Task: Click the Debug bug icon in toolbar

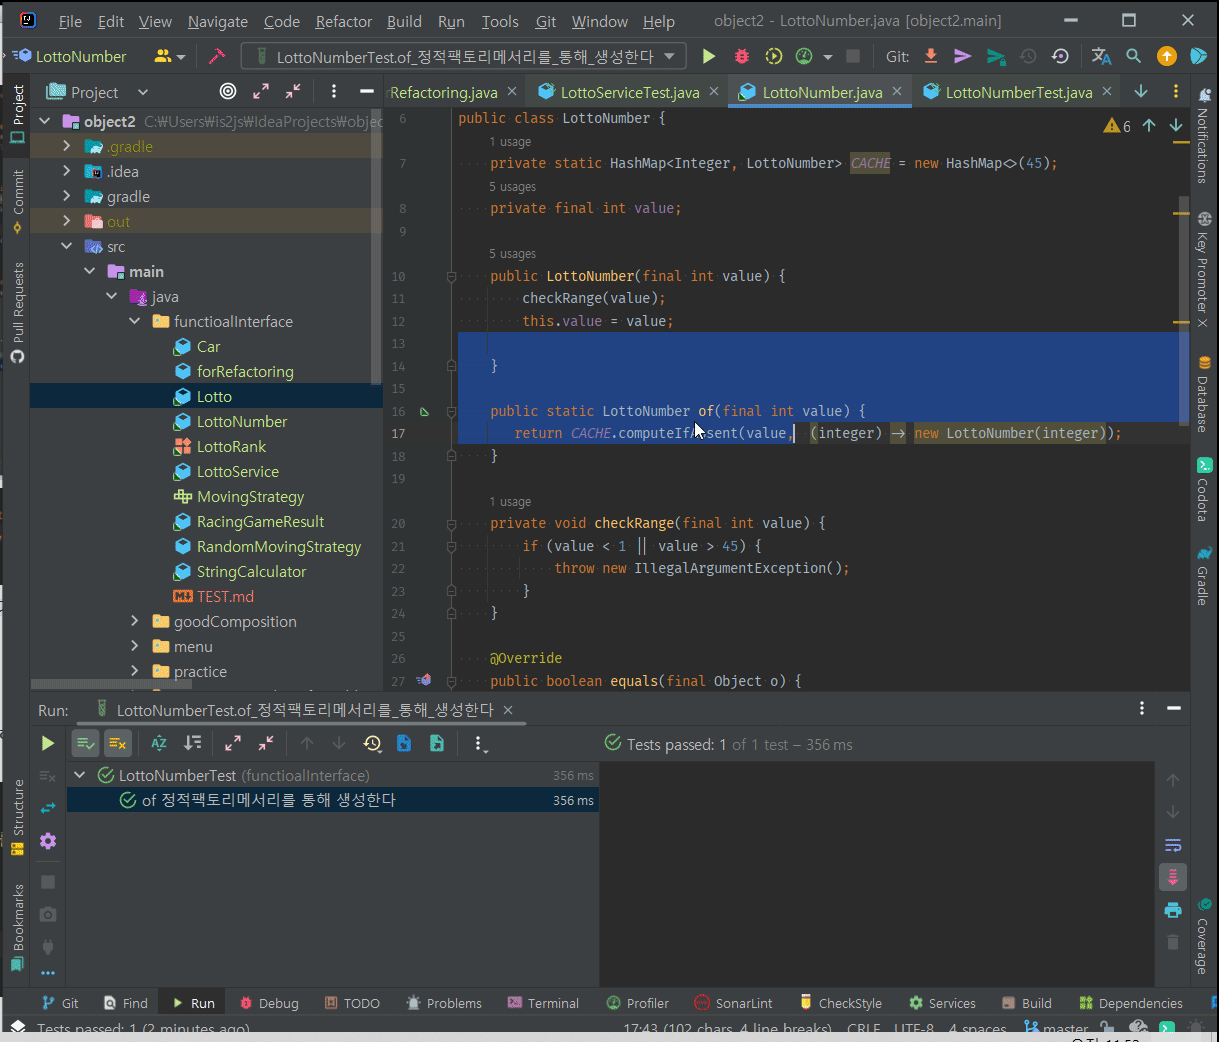Action: click(741, 57)
